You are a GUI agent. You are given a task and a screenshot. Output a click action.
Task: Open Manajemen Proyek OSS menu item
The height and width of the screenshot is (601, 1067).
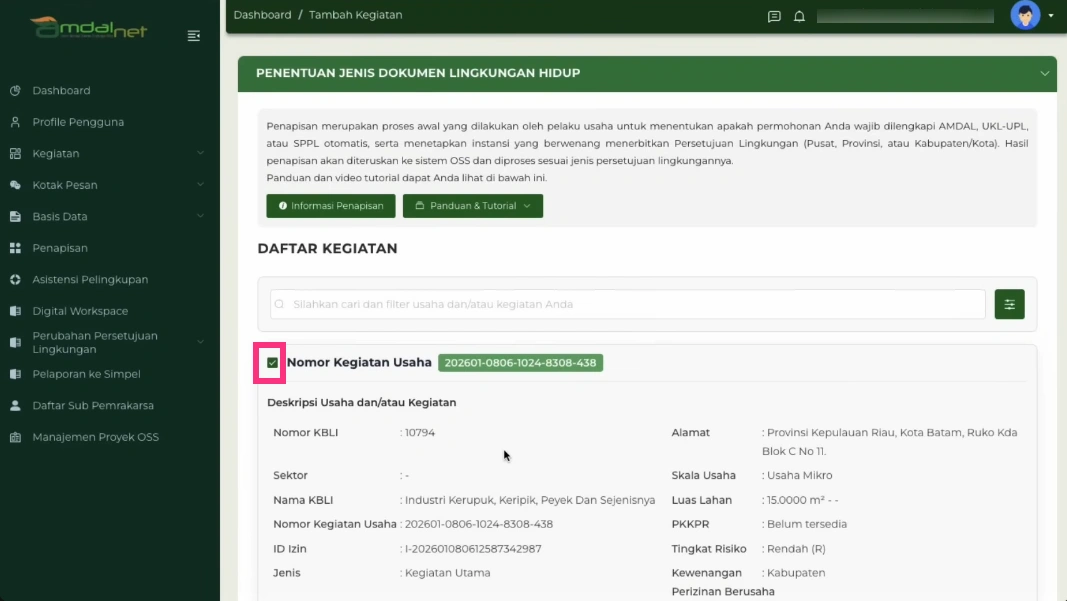[x=95, y=437]
